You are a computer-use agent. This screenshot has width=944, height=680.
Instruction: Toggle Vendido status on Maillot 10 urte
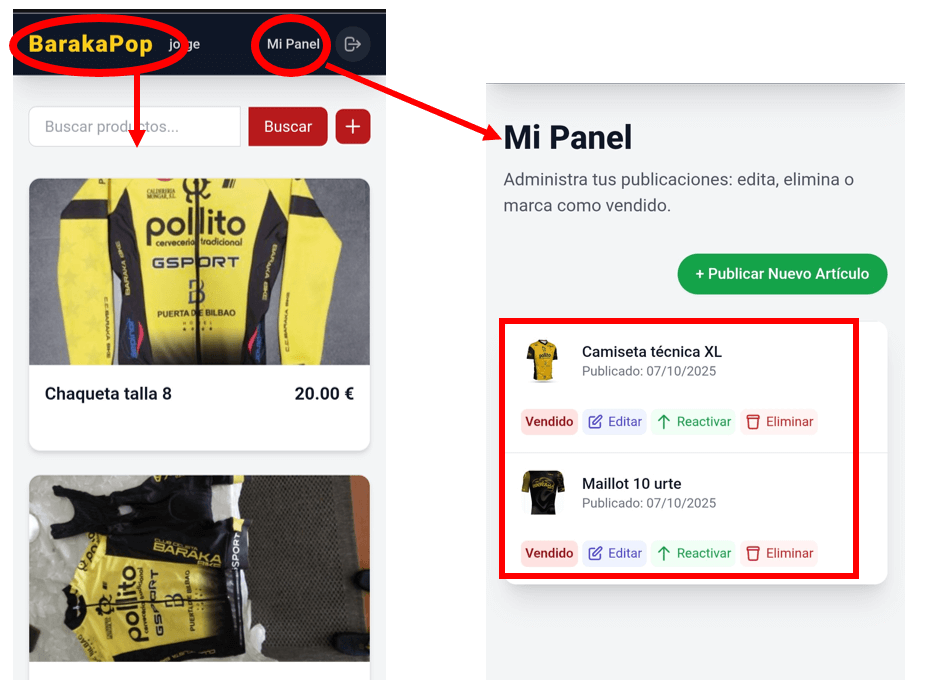pos(549,553)
